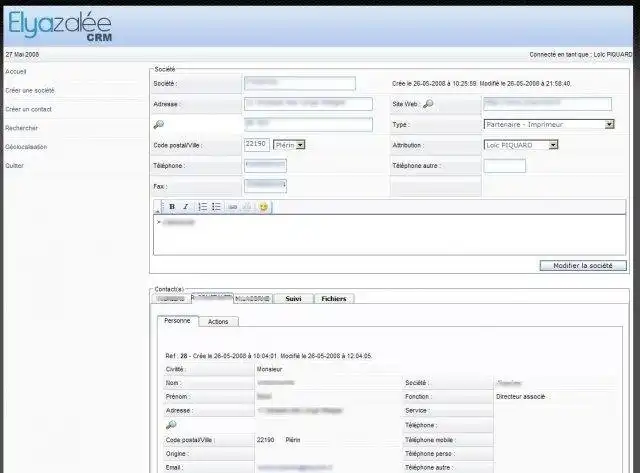Click the Fax input field
The height and width of the screenshot is (473, 640).
pyautogui.click(x=265, y=186)
